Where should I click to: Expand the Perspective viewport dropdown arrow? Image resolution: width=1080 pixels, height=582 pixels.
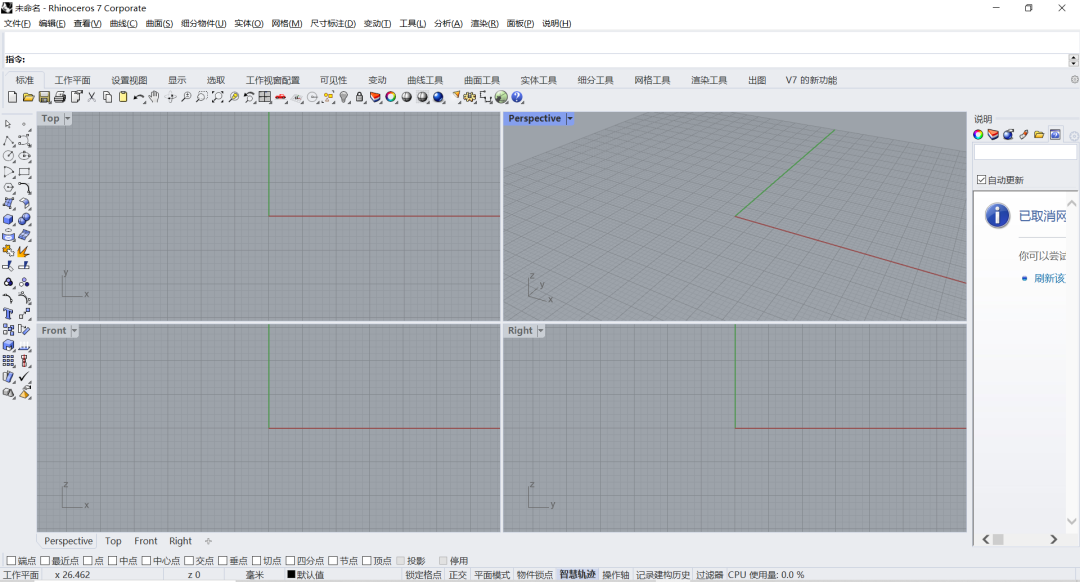570,118
